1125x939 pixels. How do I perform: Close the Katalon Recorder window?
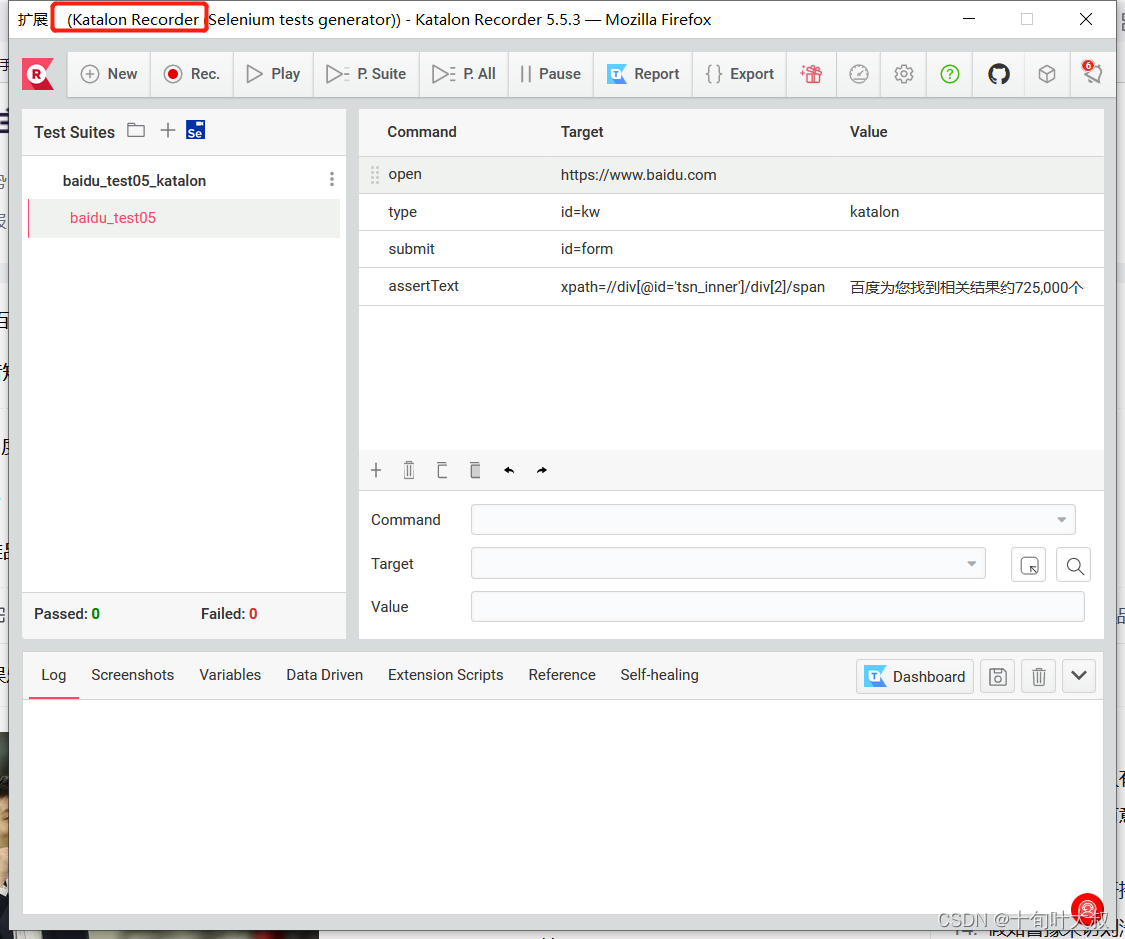click(1086, 19)
